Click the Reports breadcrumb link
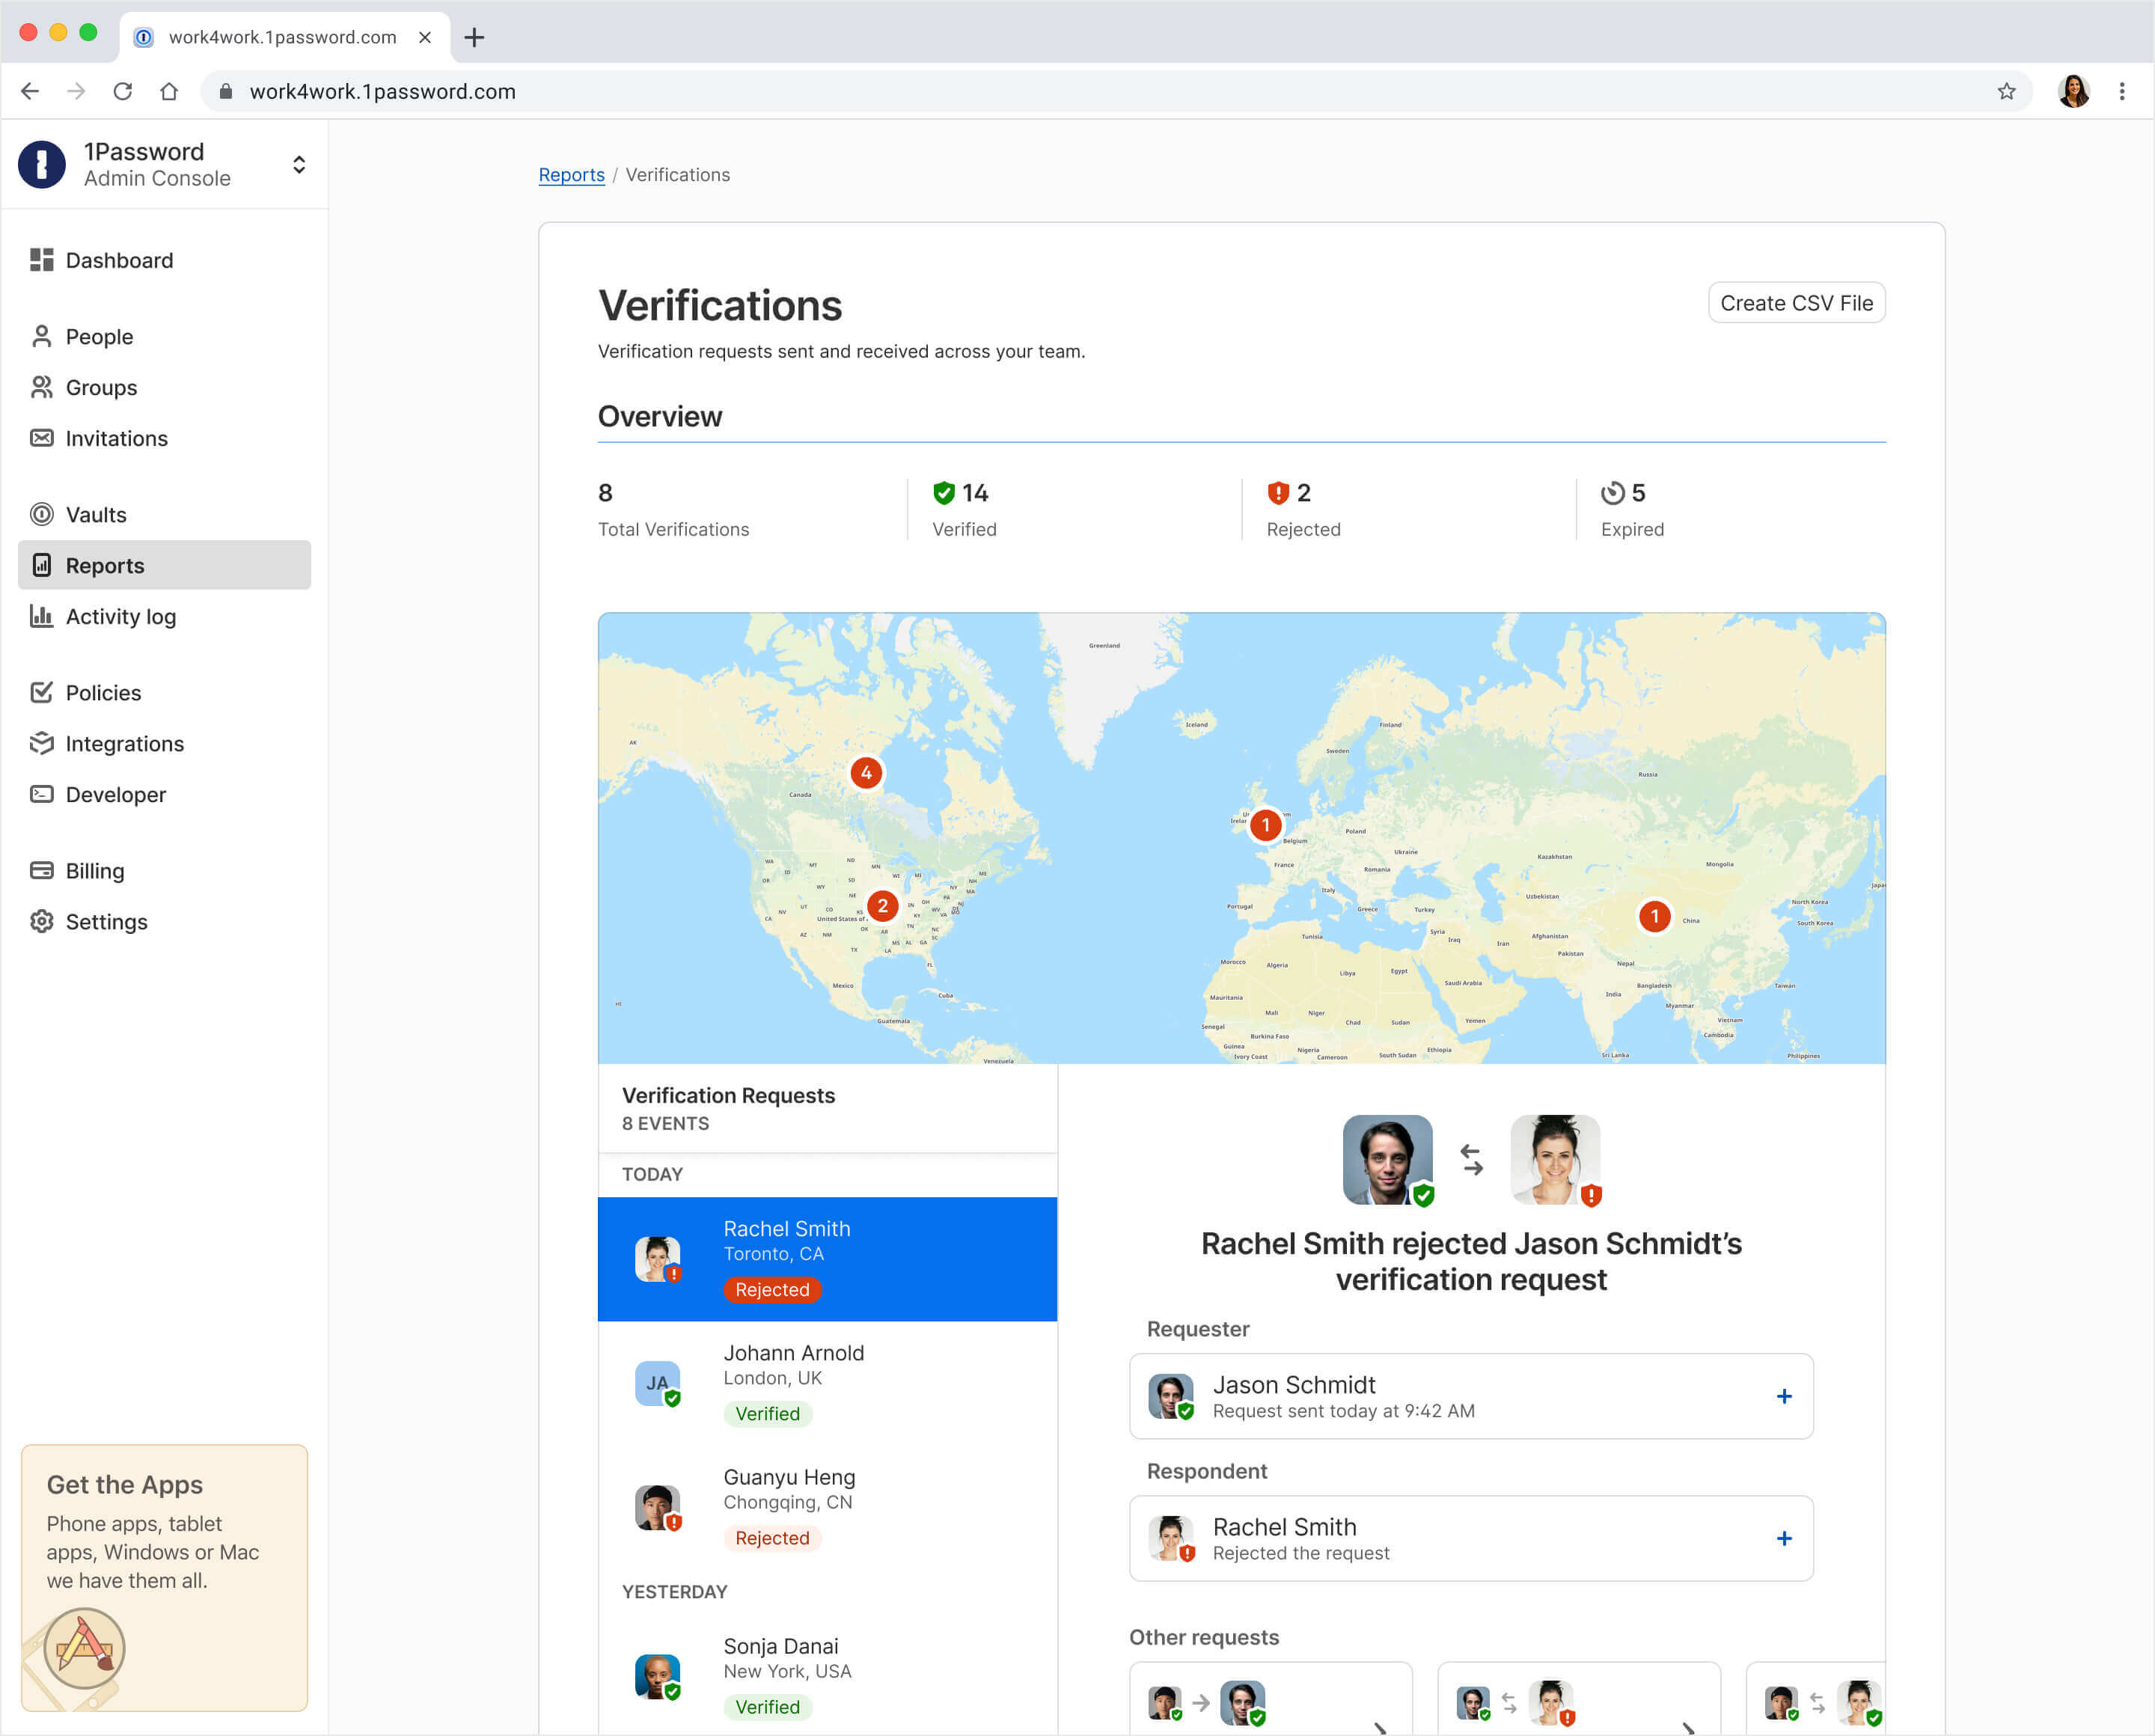The width and height of the screenshot is (2155, 1736). [x=571, y=174]
